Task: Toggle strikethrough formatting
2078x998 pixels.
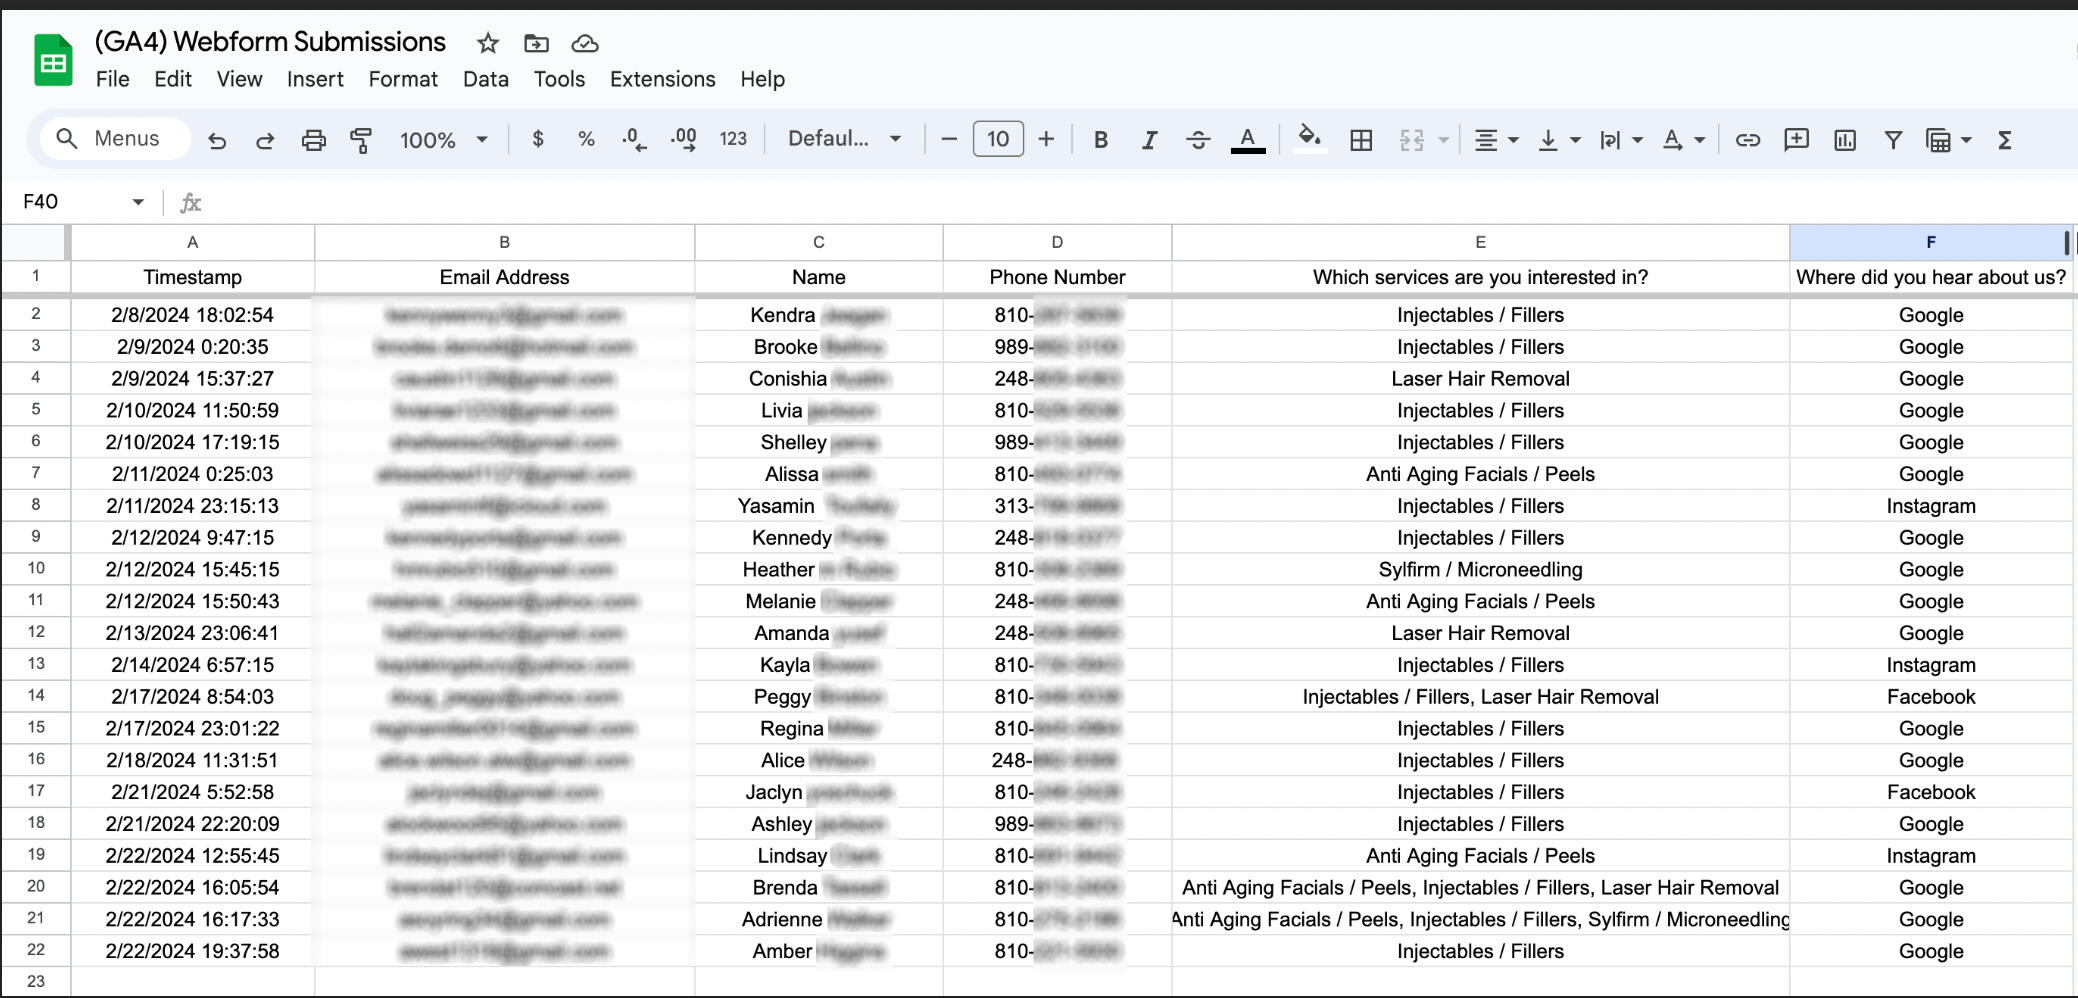Action: pyautogui.click(x=1197, y=140)
